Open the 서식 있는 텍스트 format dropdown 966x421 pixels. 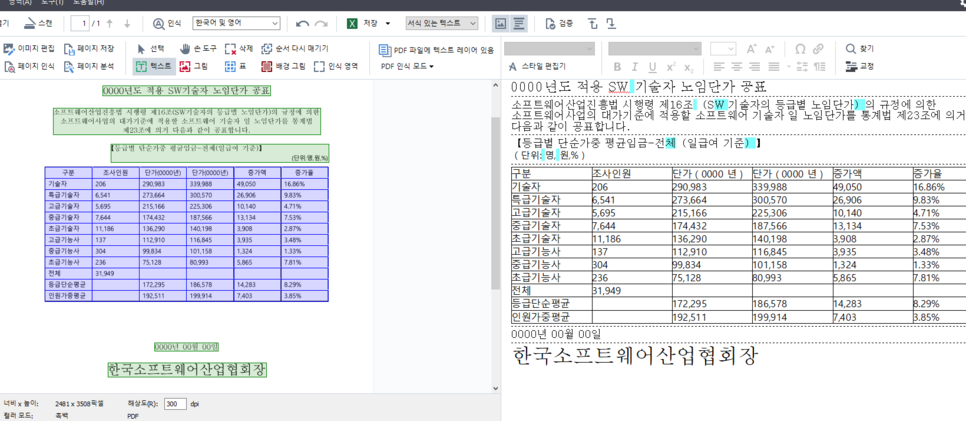pyautogui.click(x=442, y=23)
